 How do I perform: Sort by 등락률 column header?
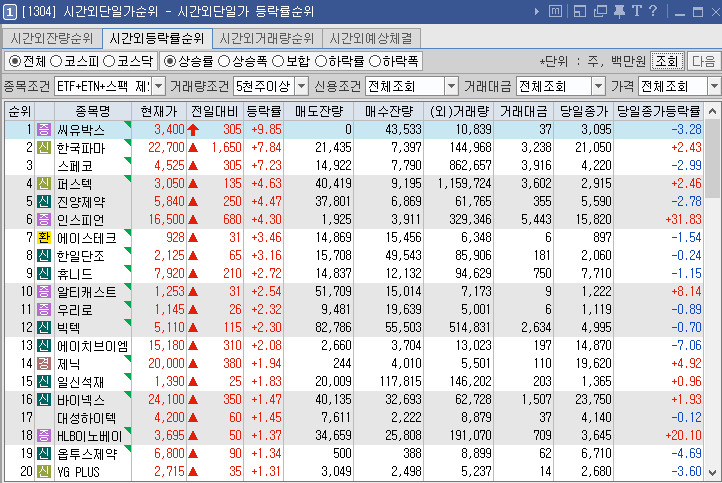pos(263,111)
